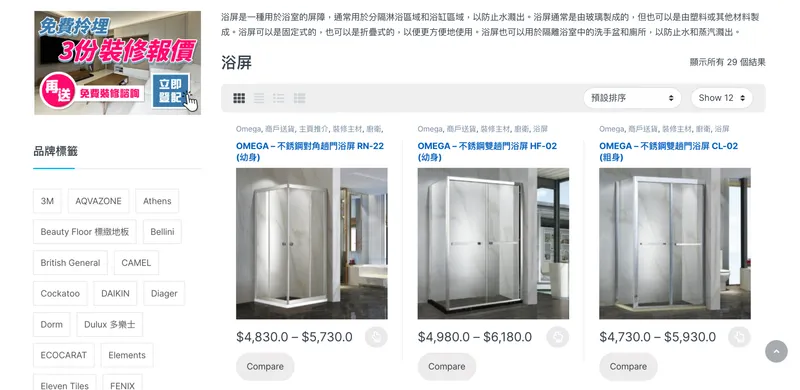Image resolution: width=800 pixels, height=390 pixels.
Task: Click the free renovation quote banner ad
Action: pyautogui.click(x=117, y=63)
